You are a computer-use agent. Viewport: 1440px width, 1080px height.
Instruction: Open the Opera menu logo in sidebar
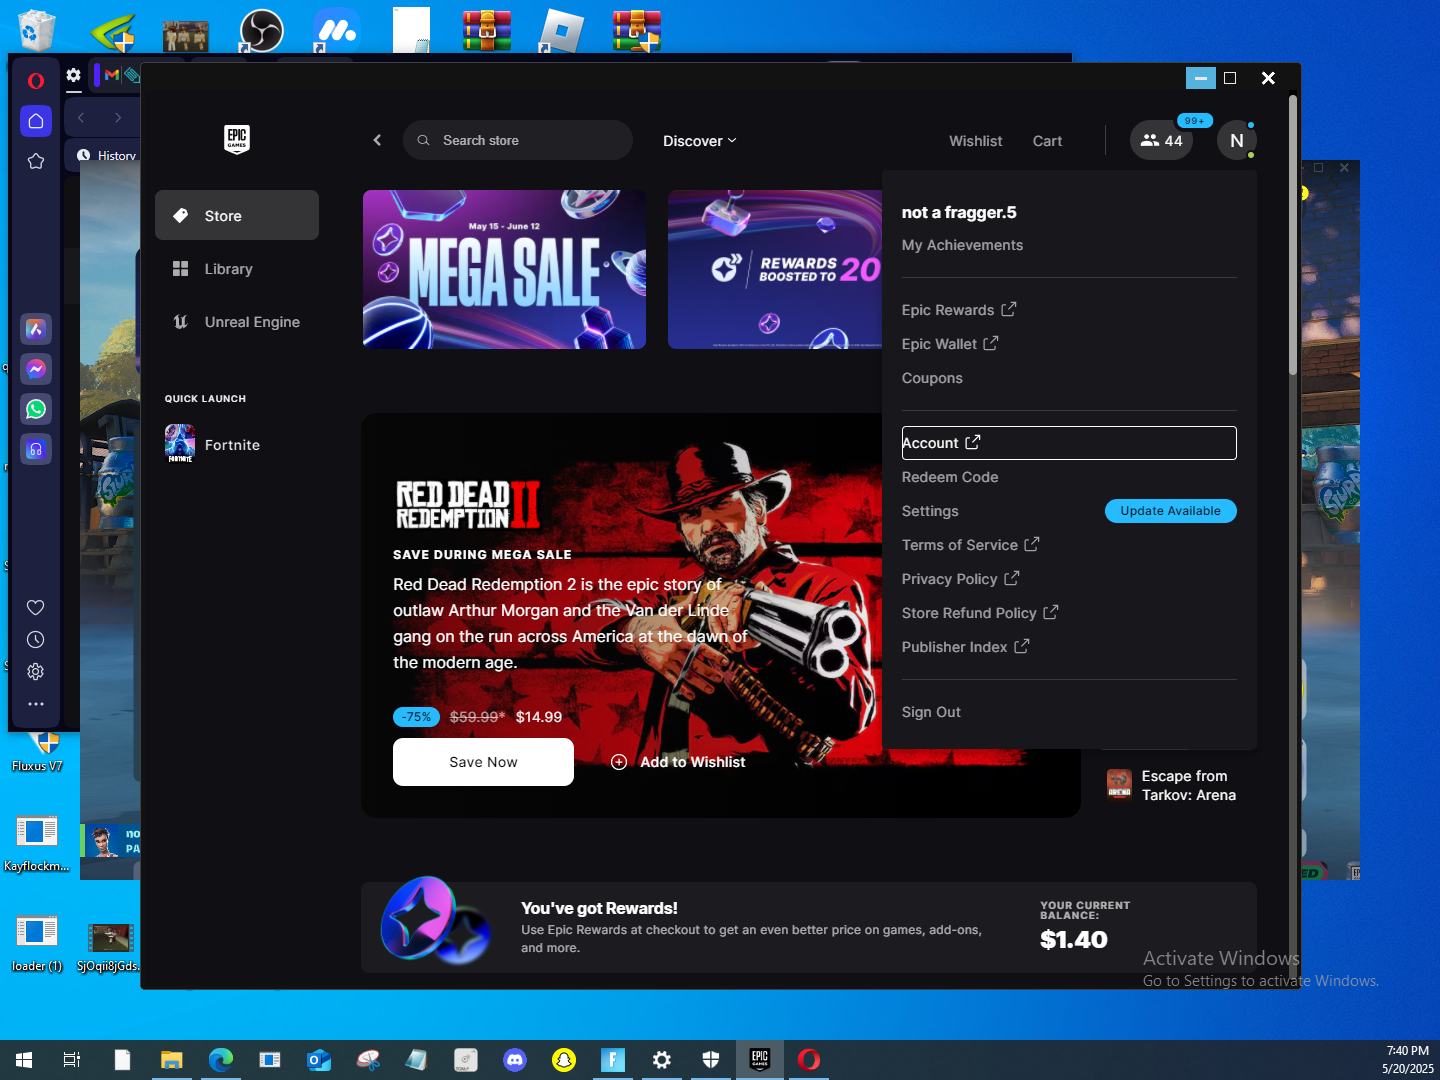pos(36,81)
